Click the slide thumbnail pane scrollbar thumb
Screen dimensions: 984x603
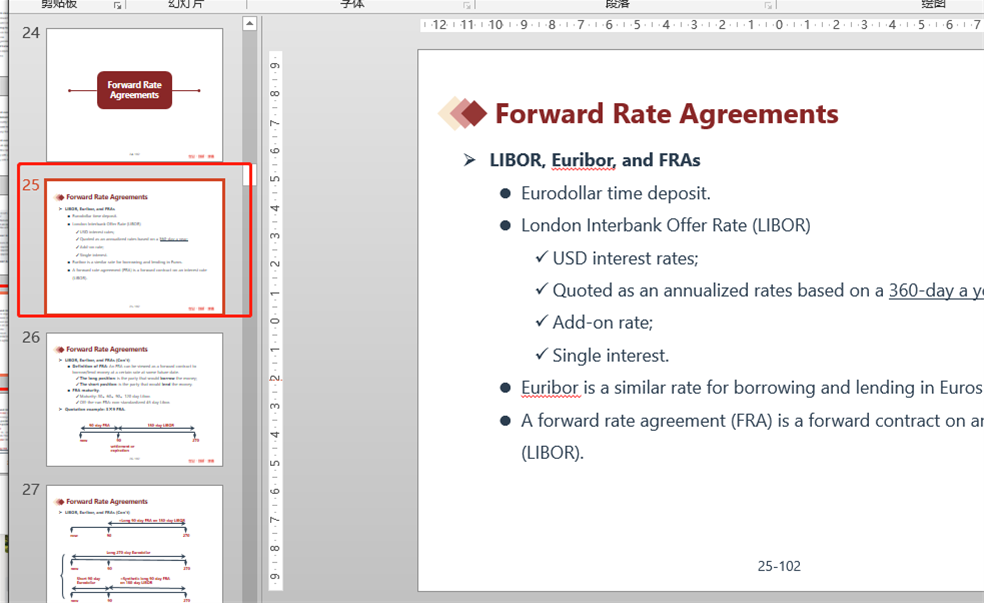pos(249,175)
